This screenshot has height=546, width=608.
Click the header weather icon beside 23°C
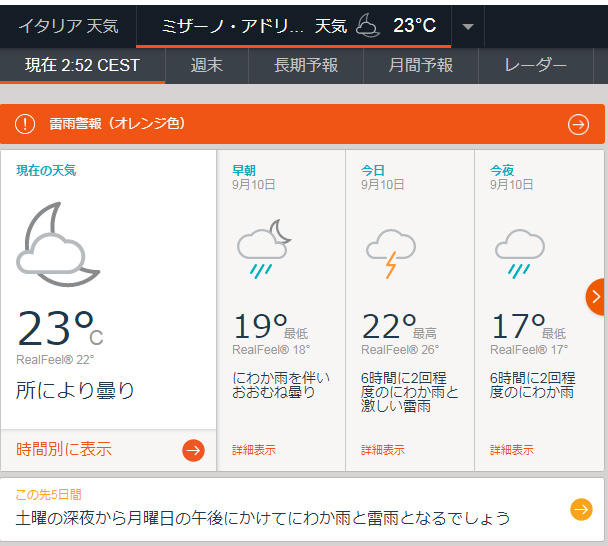pyautogui.click(x=368, y=25)
